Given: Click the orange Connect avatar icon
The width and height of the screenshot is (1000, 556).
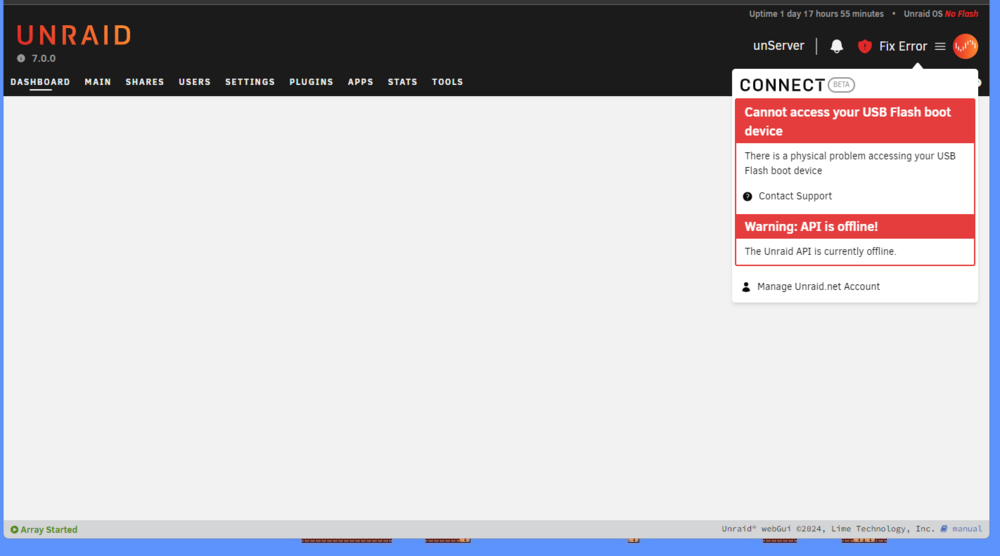Looking at the screenshot, I should [x=965, y=46].
